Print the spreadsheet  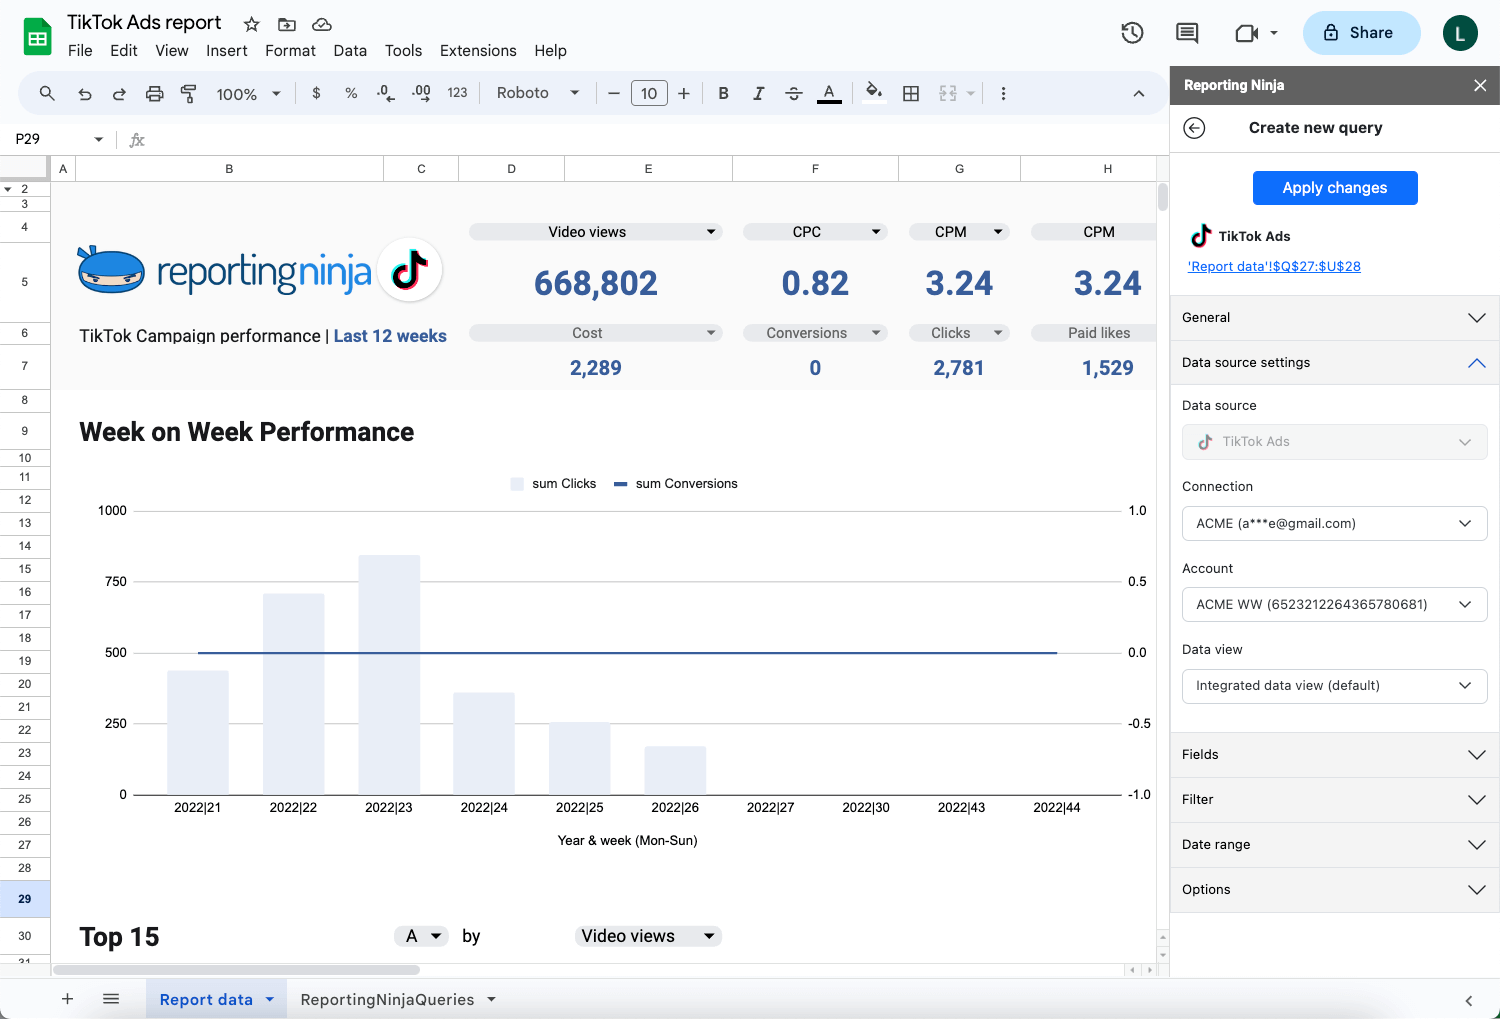click(154, 93)
